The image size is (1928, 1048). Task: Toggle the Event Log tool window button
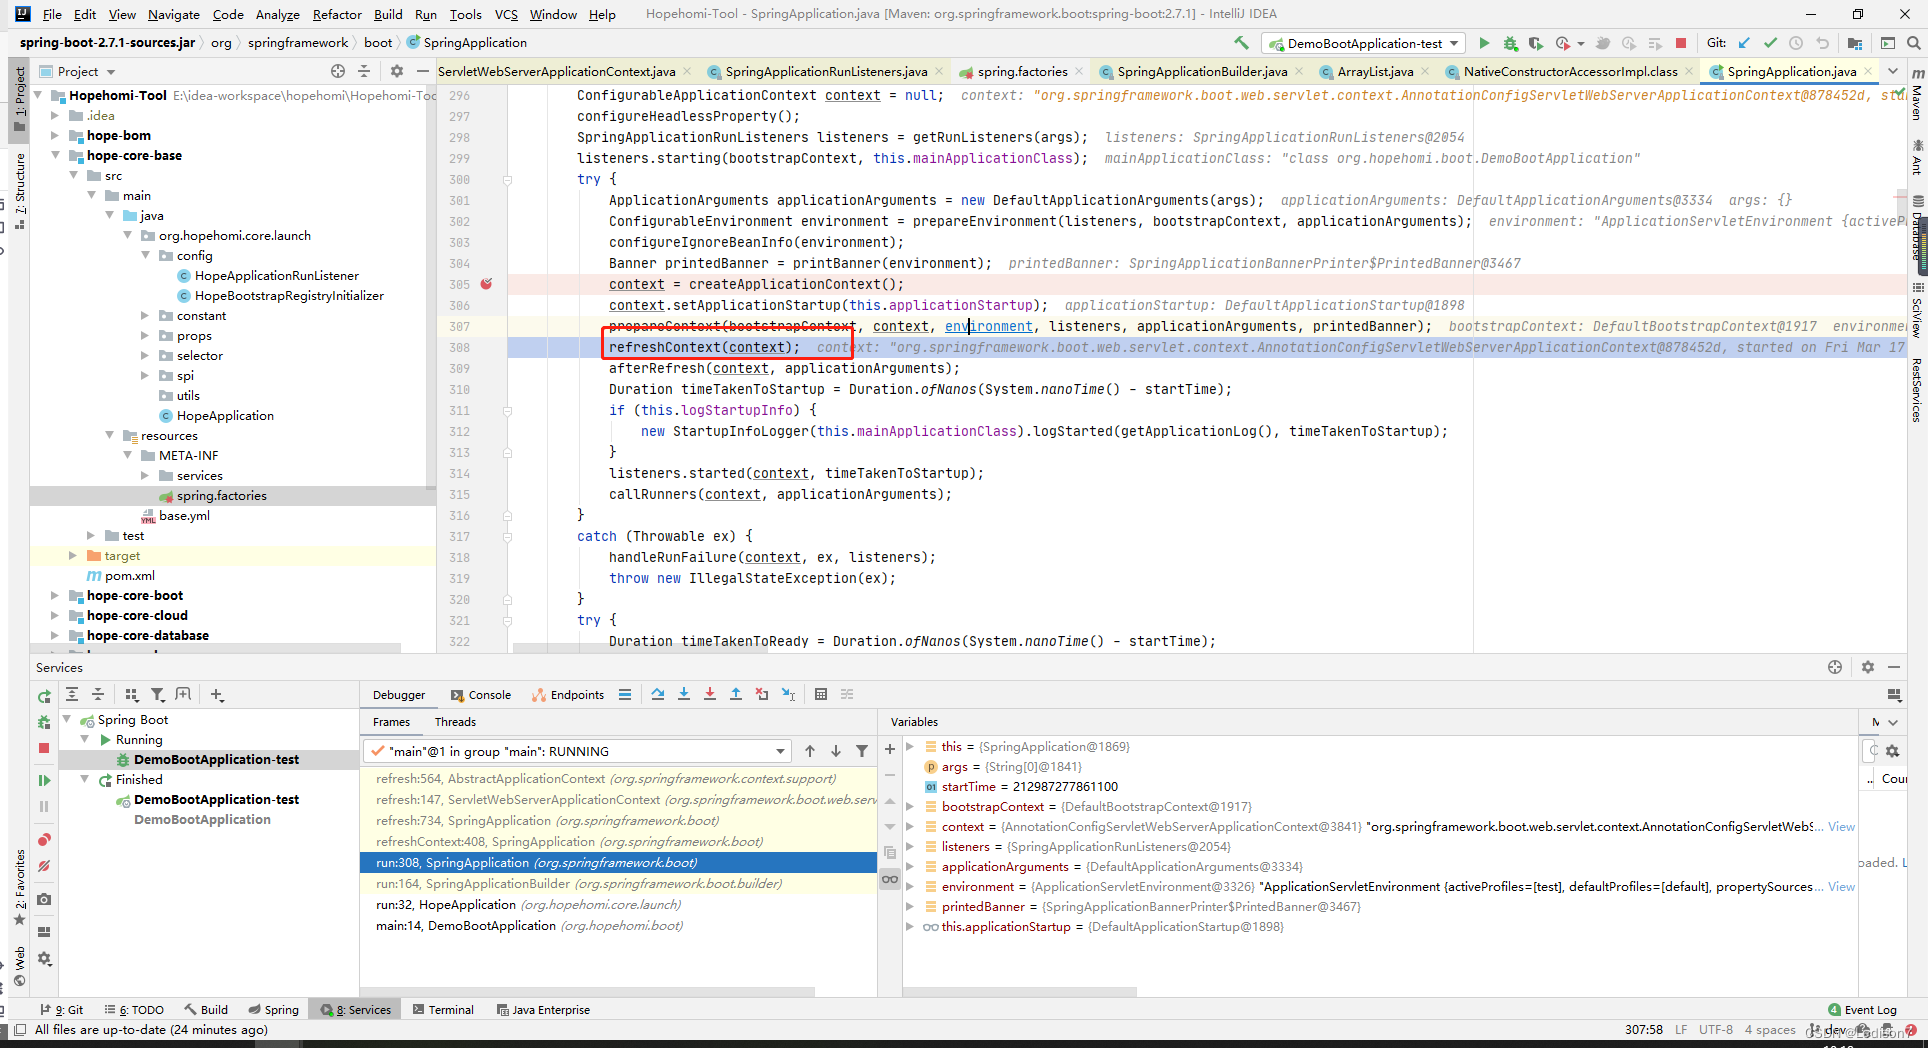(x=1862, y=1009)
